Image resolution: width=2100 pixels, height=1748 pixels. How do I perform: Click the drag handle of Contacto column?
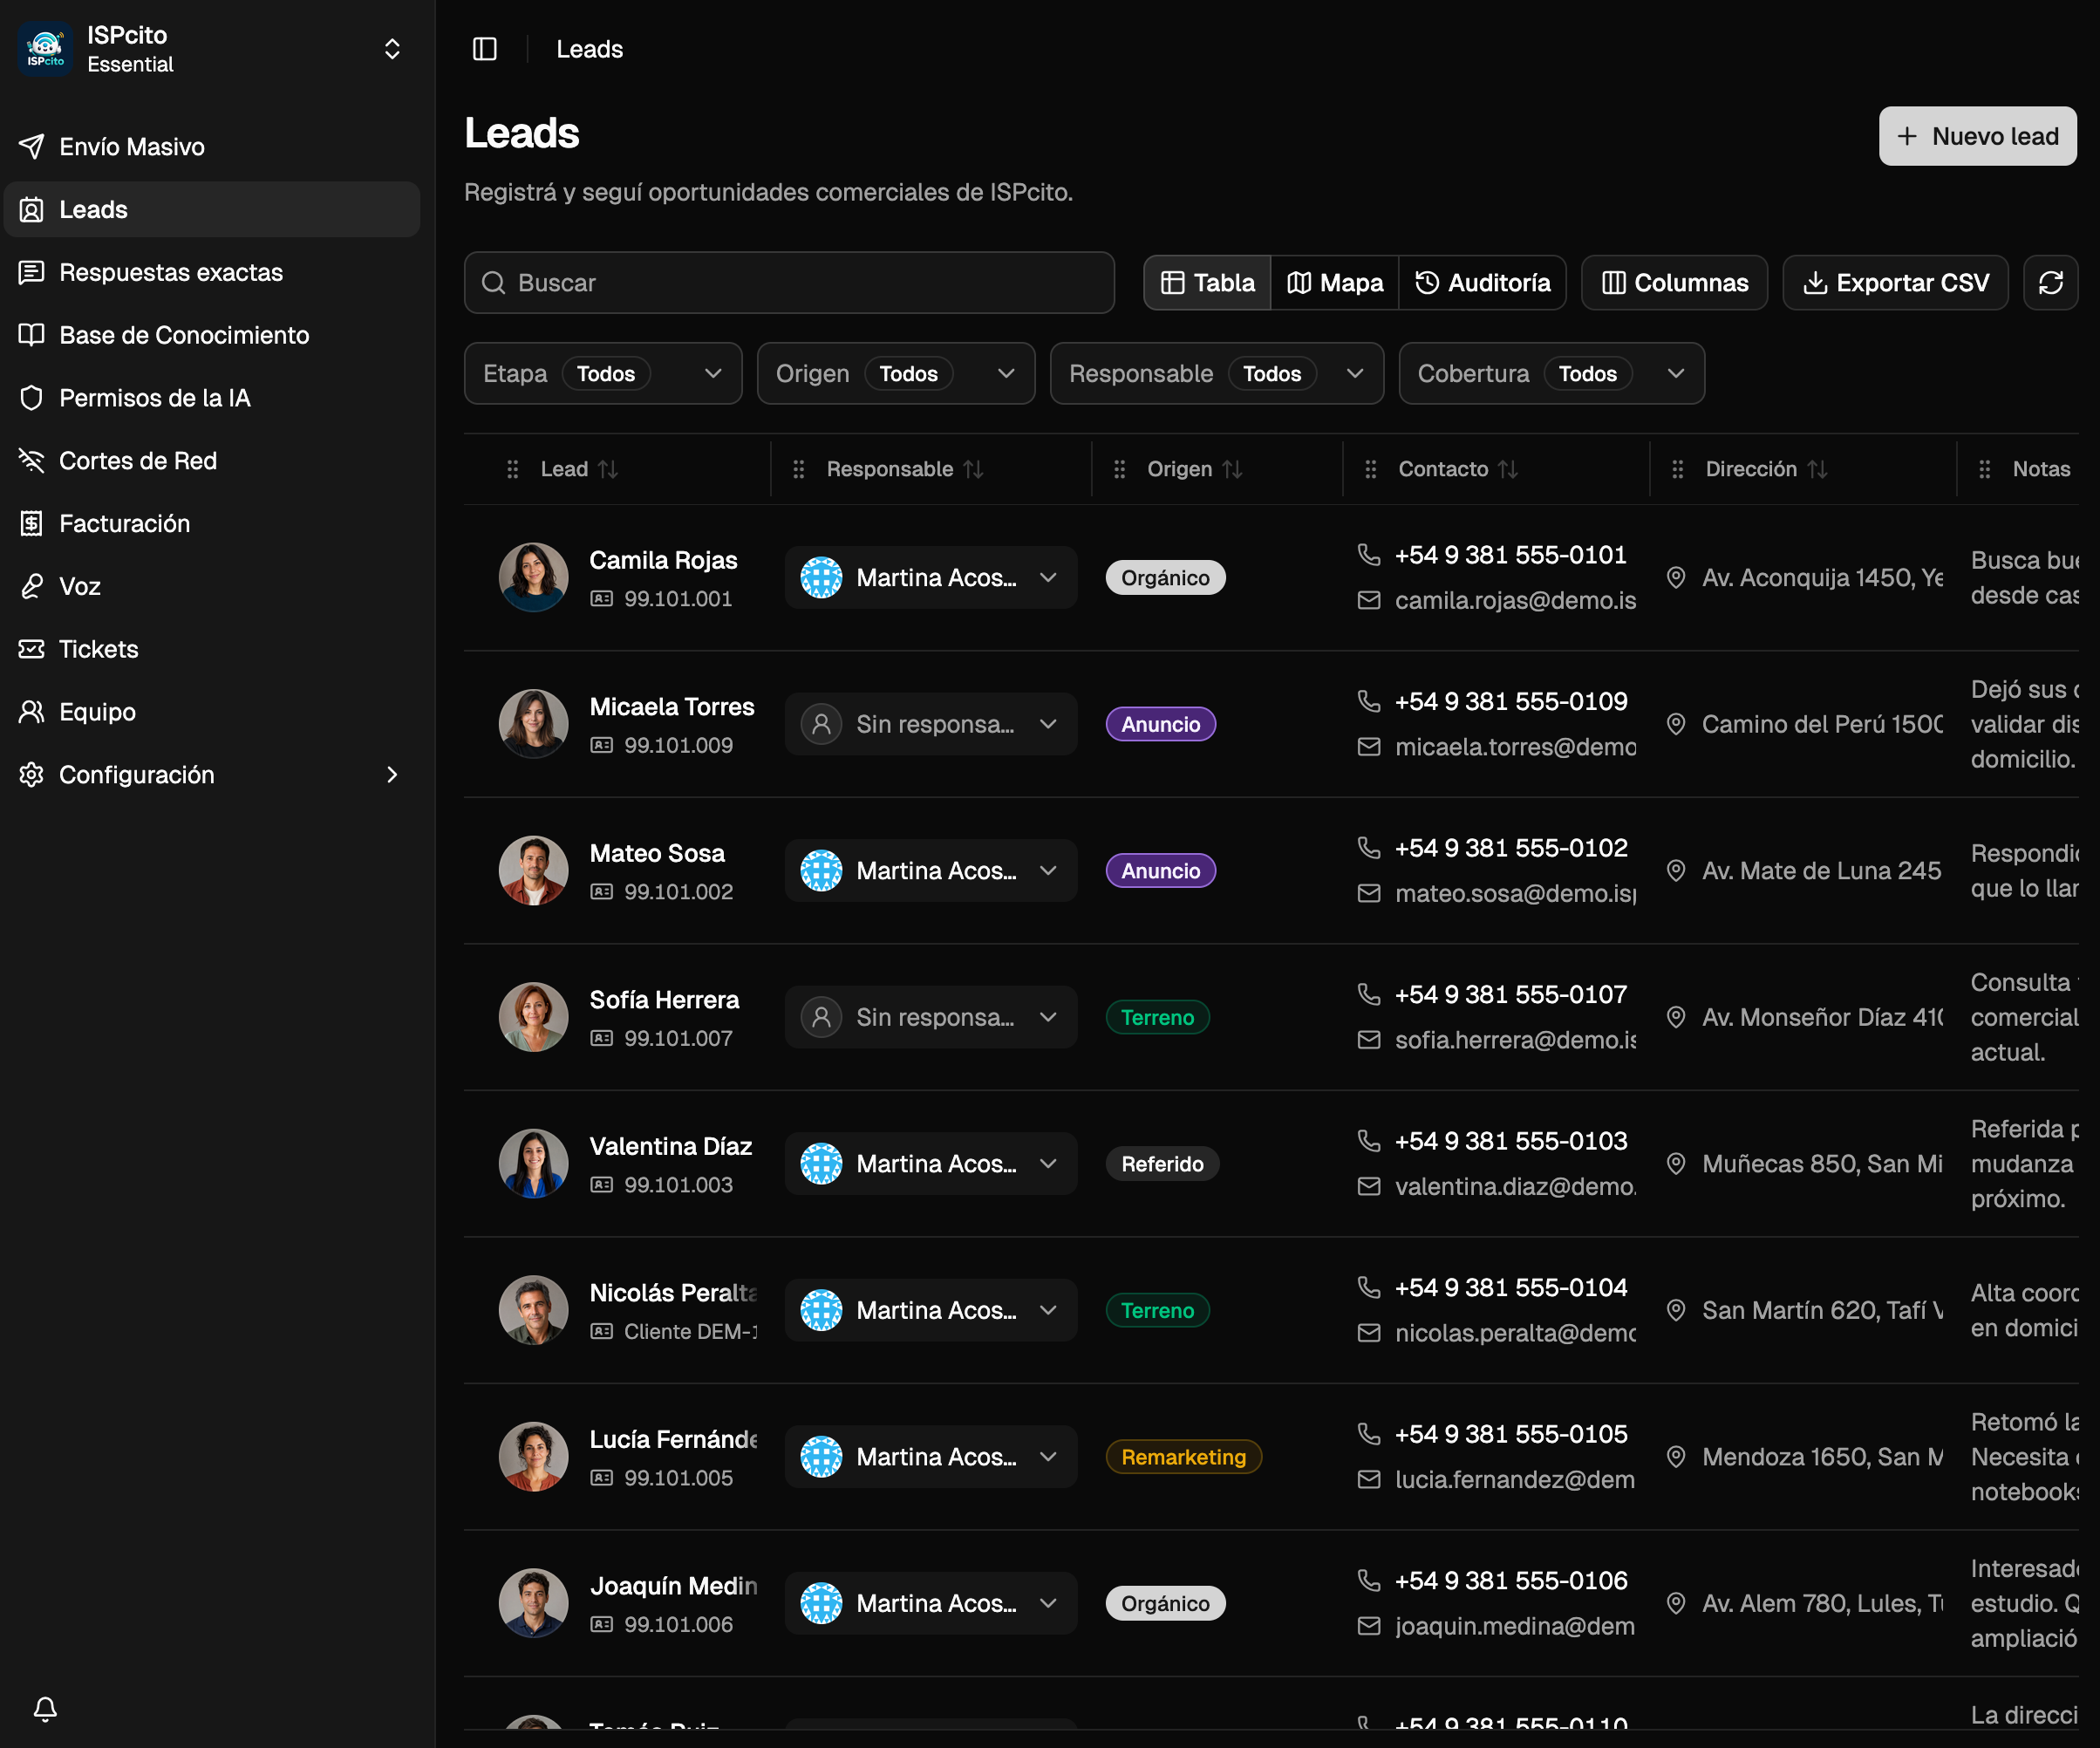pos(1370,469)
